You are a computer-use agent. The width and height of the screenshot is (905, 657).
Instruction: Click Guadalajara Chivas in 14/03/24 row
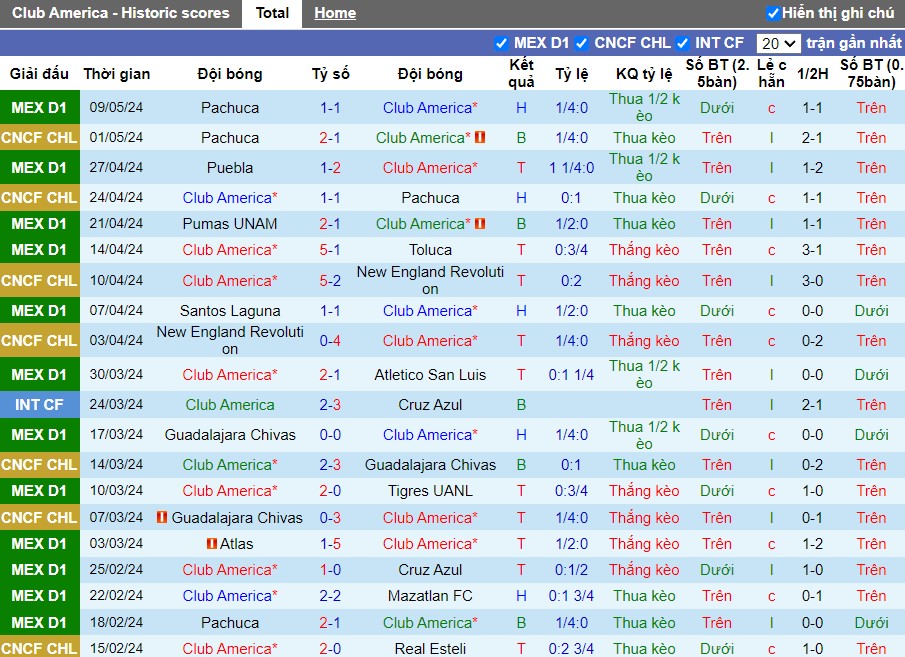click(430, 465)
